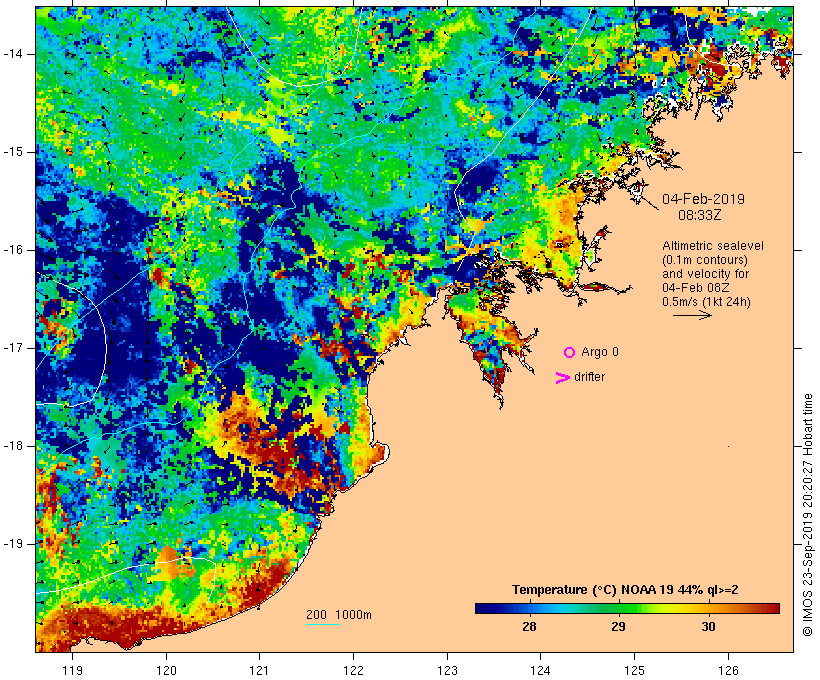This screenshot has height=680, width=820.
Task: Click the colorbar tick label 28
Action: 529,627
